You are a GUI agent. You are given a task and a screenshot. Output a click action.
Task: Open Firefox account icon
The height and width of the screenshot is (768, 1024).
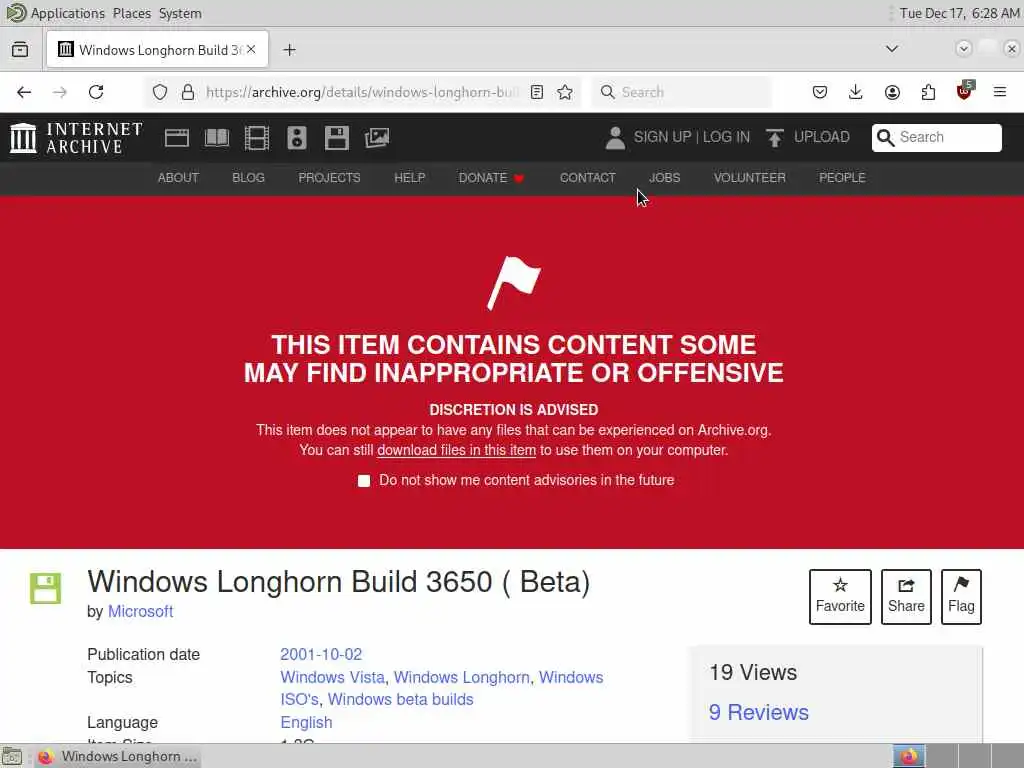tap(892, 92)
